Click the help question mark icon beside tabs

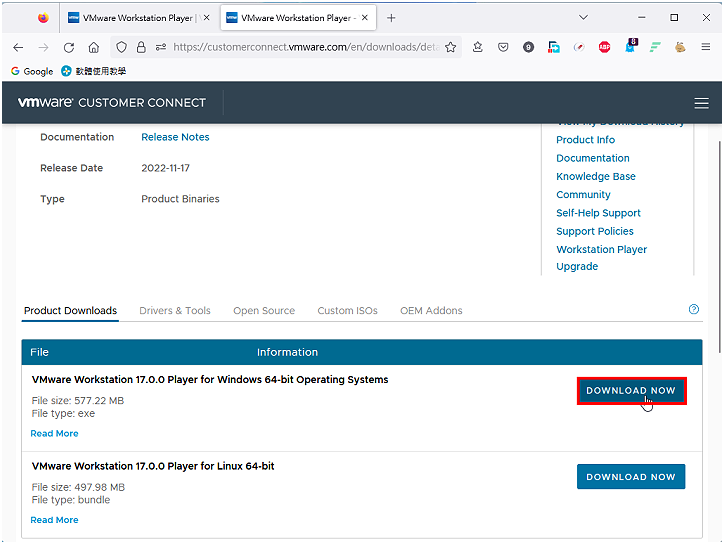pos(694,309)
